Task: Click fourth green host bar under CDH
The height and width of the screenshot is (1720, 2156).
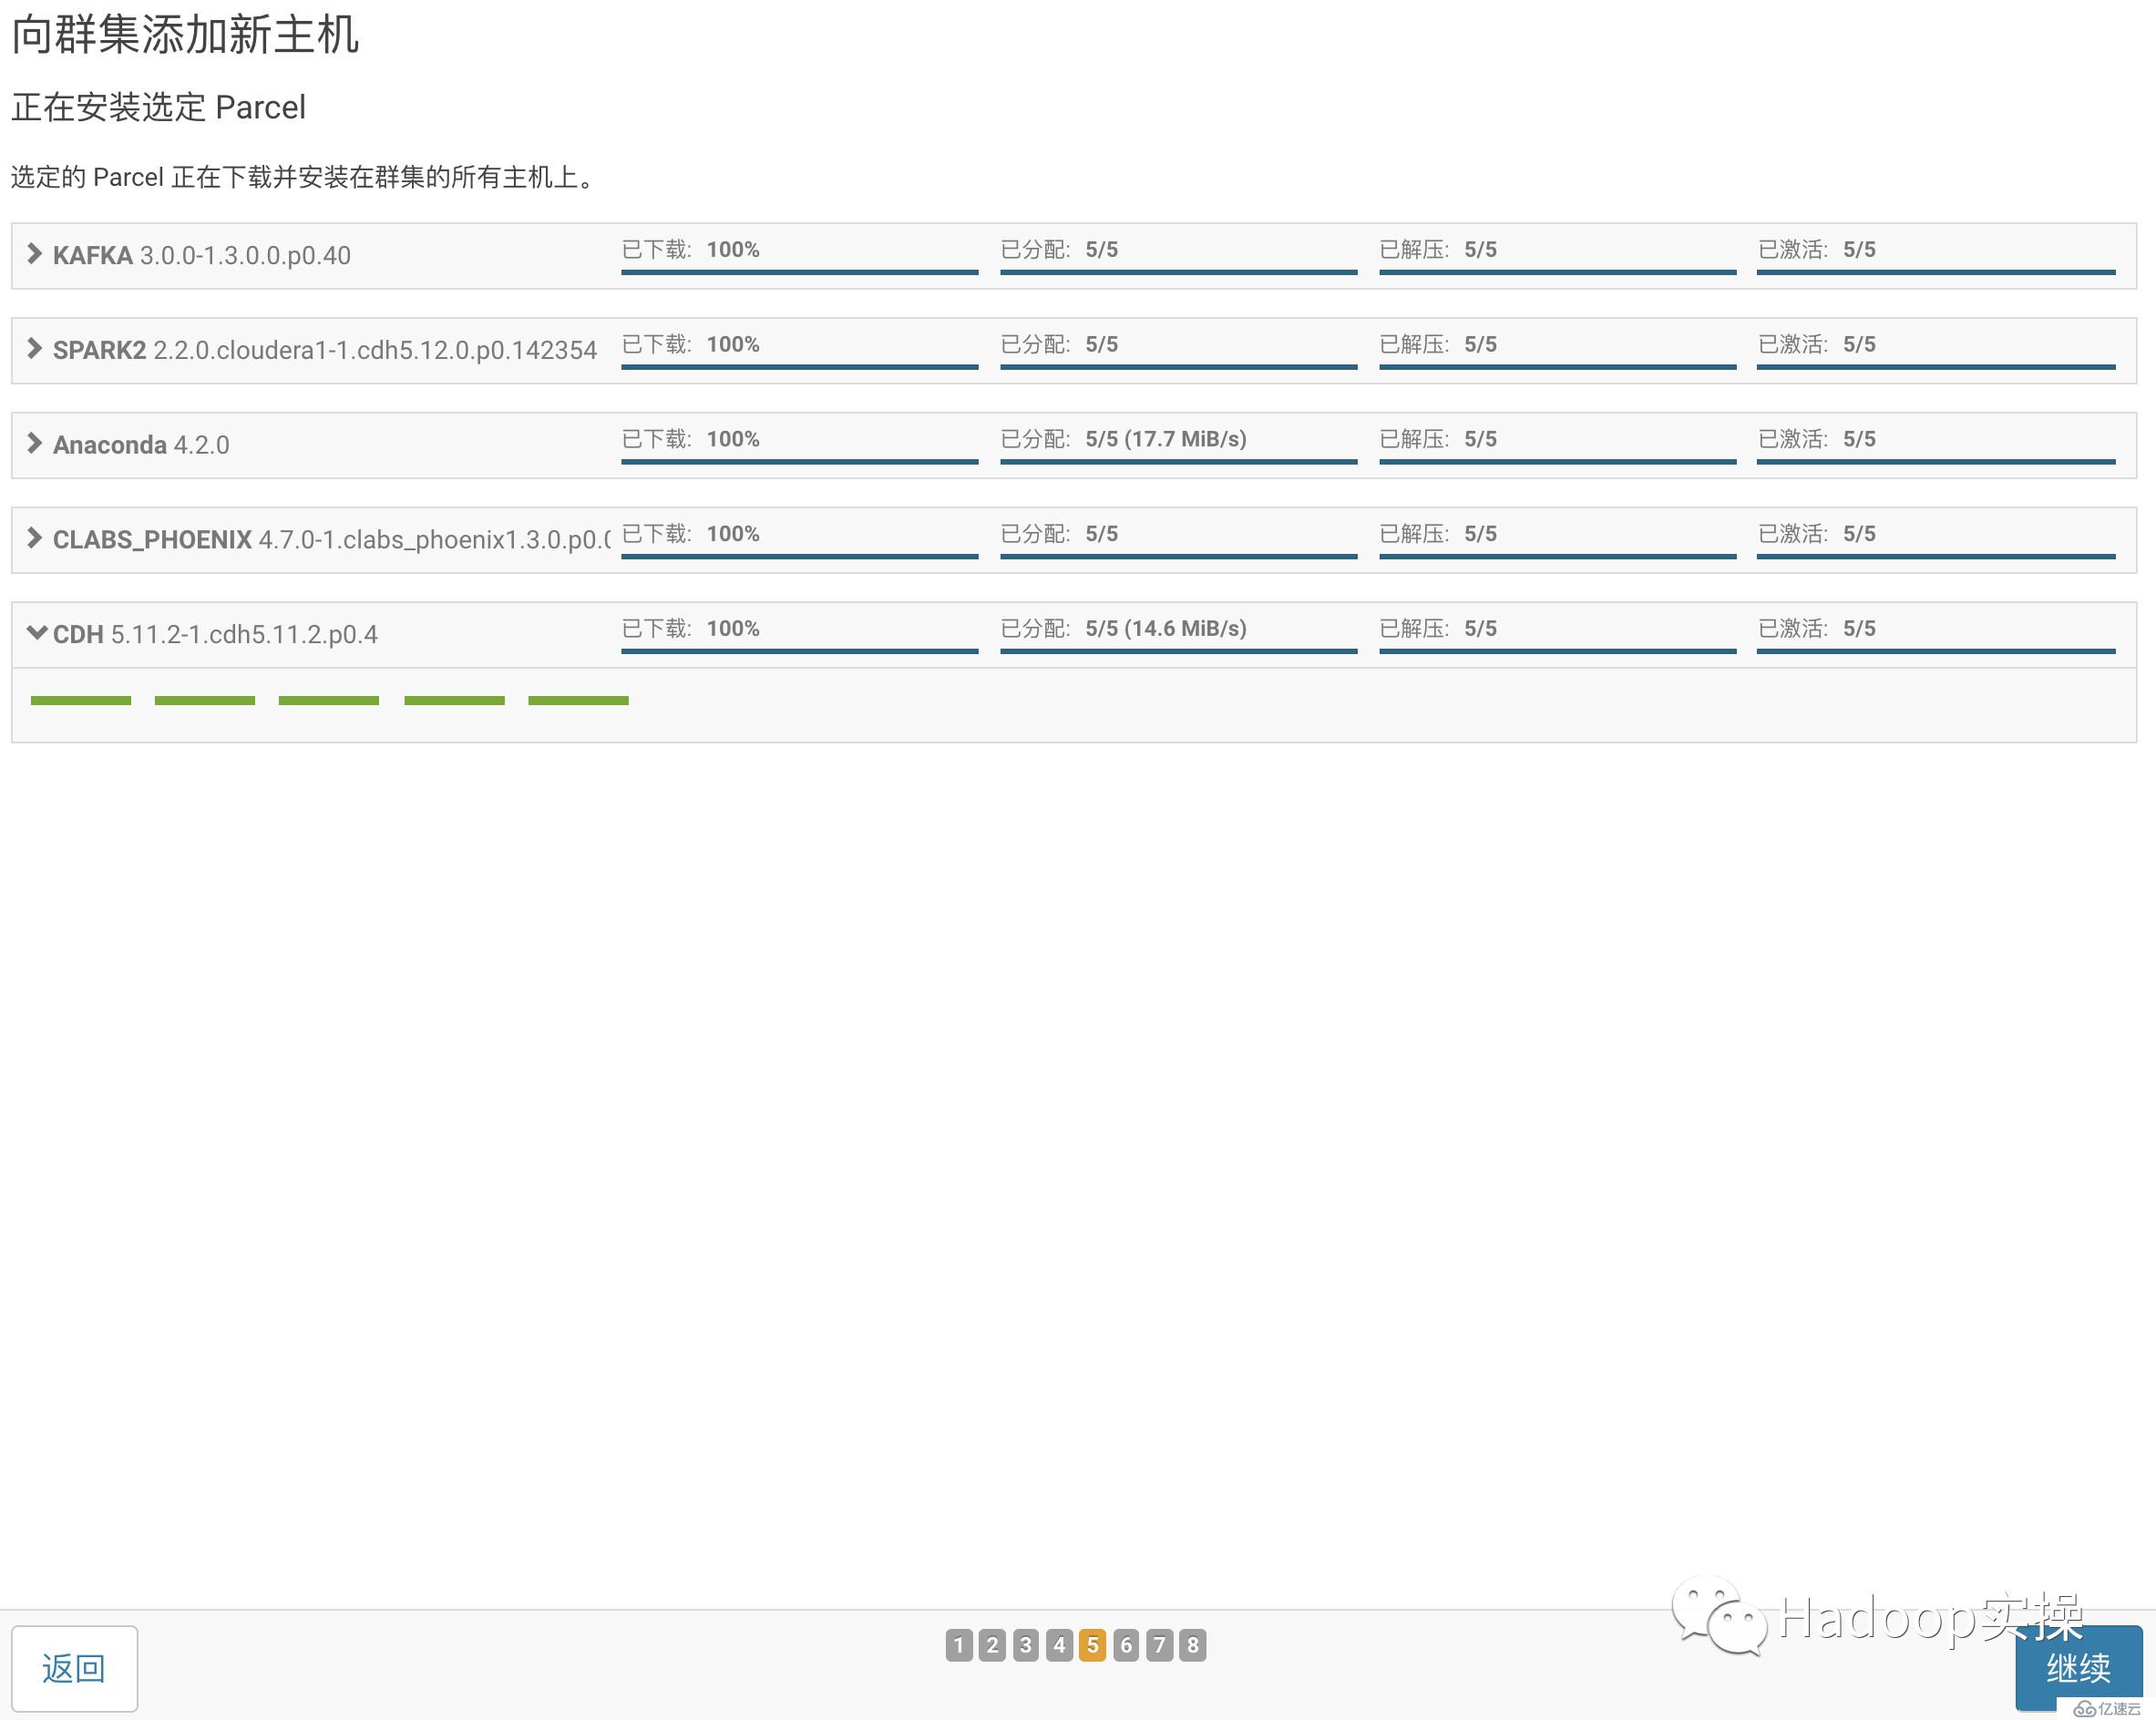Action: click(454, 700)
